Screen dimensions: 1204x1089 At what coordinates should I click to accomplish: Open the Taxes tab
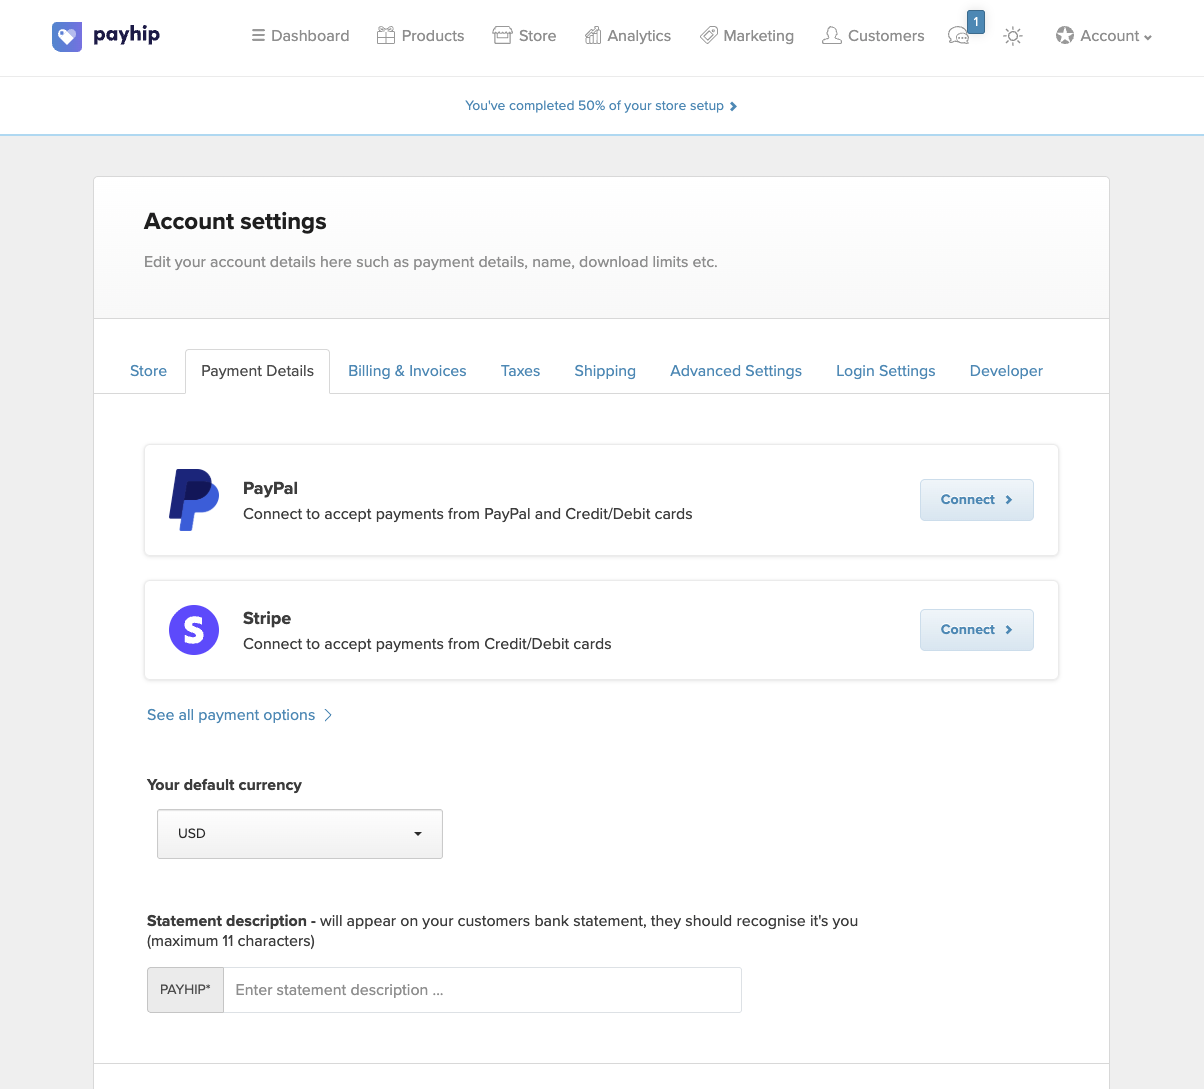[520, 371]
